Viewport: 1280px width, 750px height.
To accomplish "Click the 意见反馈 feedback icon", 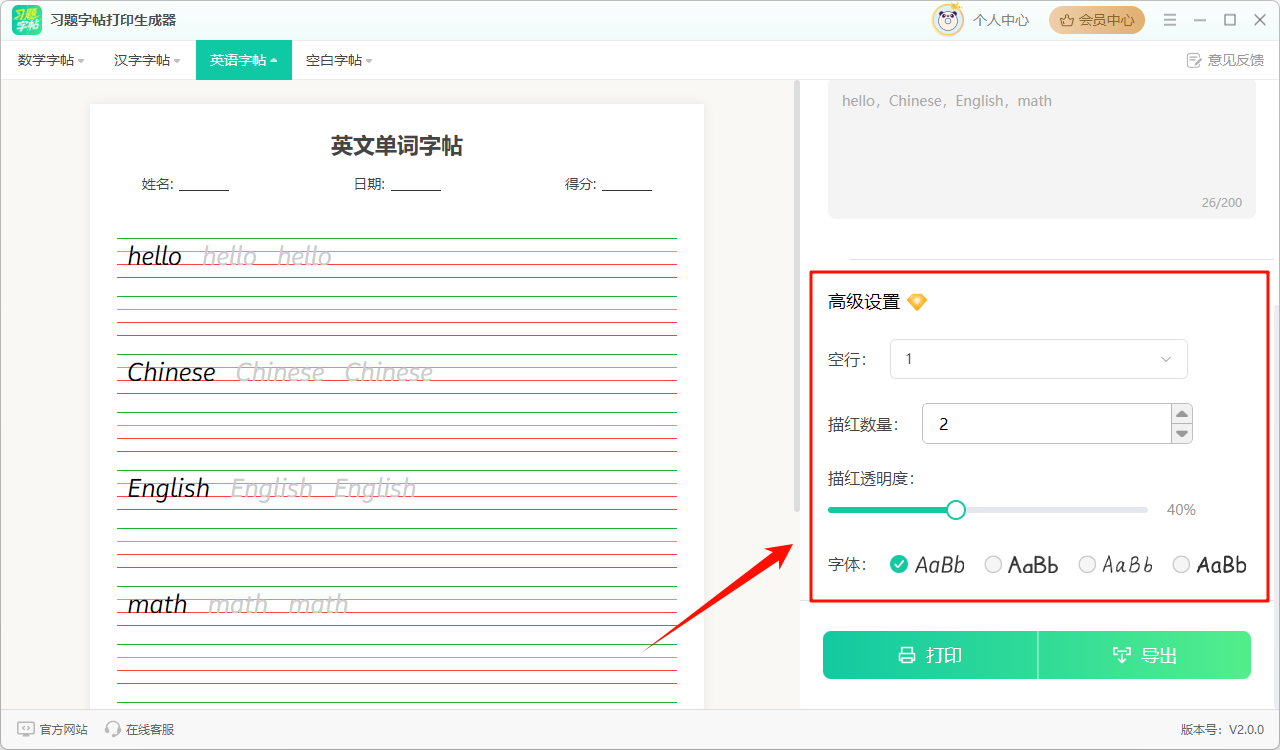I will click(1193, 60).
